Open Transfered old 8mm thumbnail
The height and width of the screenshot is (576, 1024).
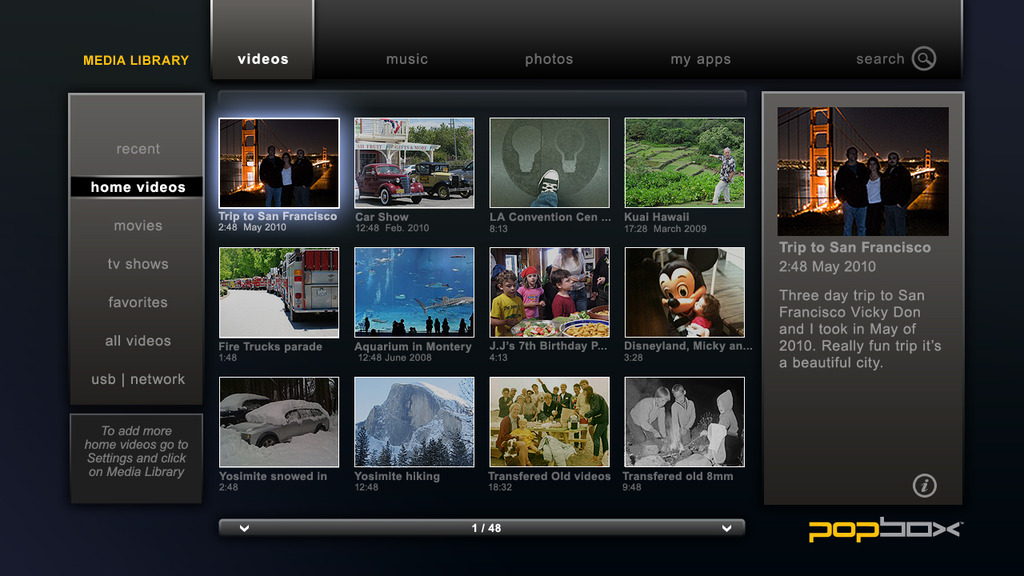point(684,422)
